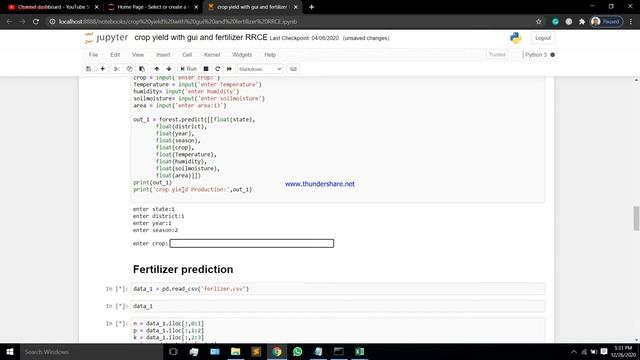640x360 pixels.
Task: Open the Widgets menu
Action: tap(242, 55)
